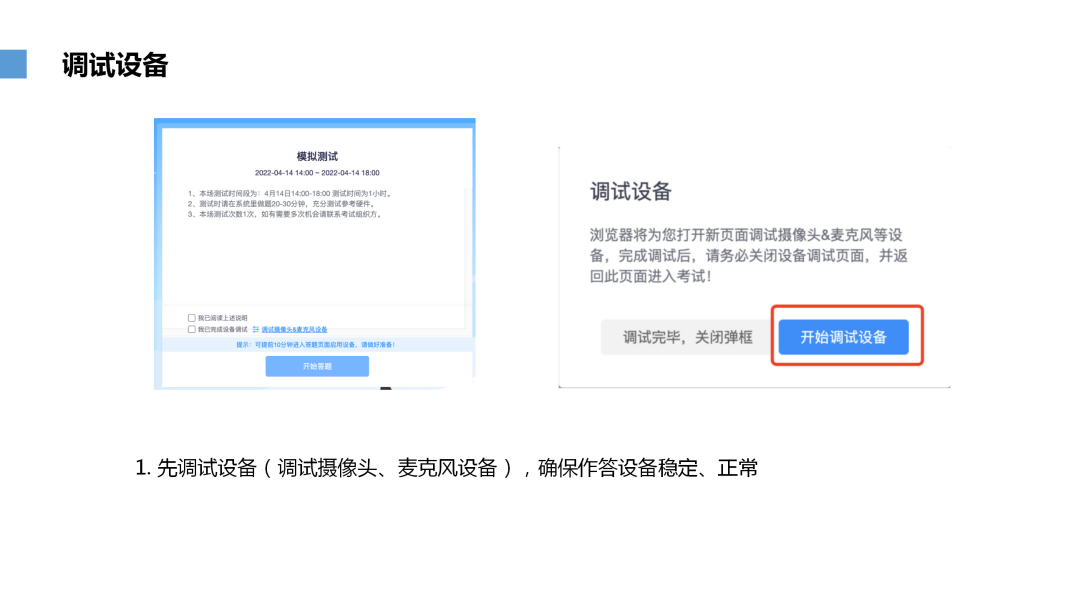
Task: Click the bold 调试设备 slide title at top
Action: click(114, 65)
